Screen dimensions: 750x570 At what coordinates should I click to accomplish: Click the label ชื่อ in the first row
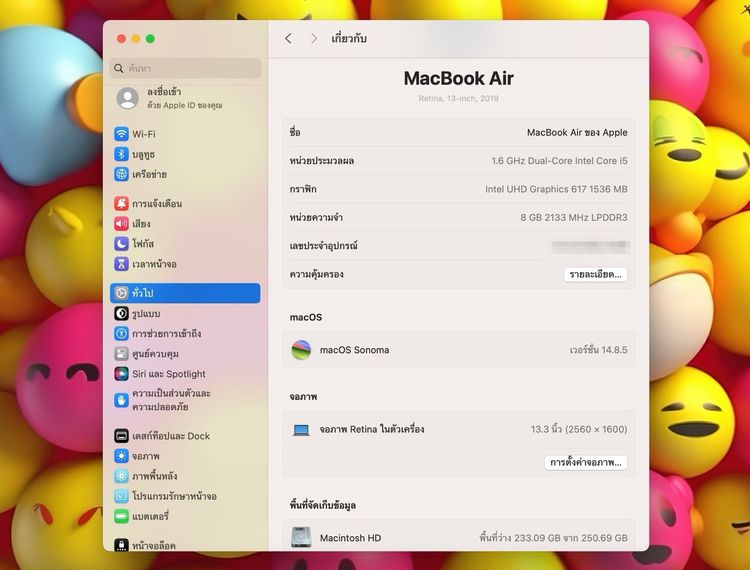coord(295,132)
